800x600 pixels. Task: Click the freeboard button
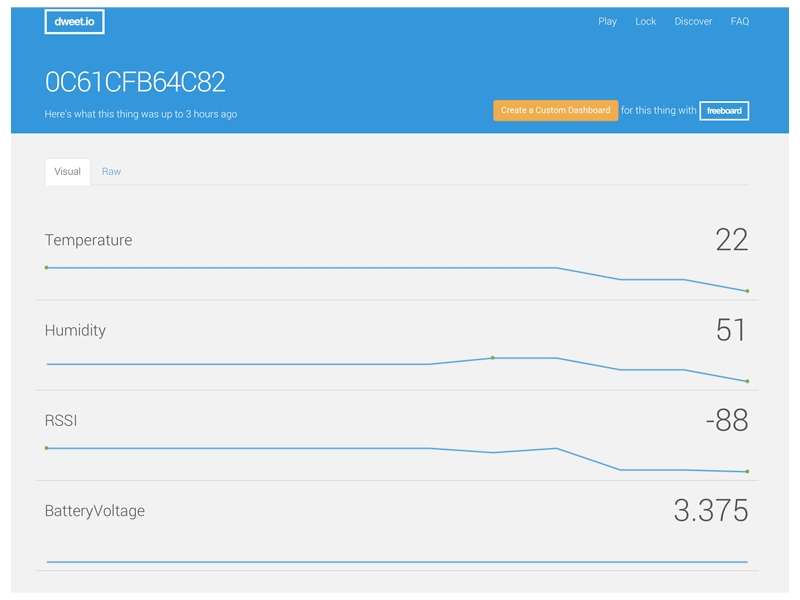[724, 111]
